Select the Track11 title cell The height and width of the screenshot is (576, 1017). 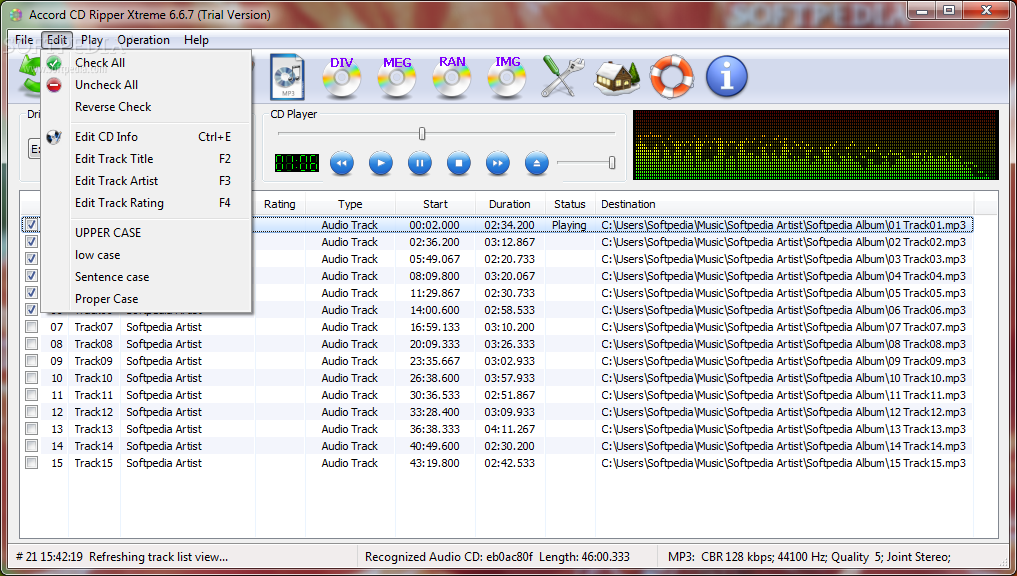(x=93, y=394)
